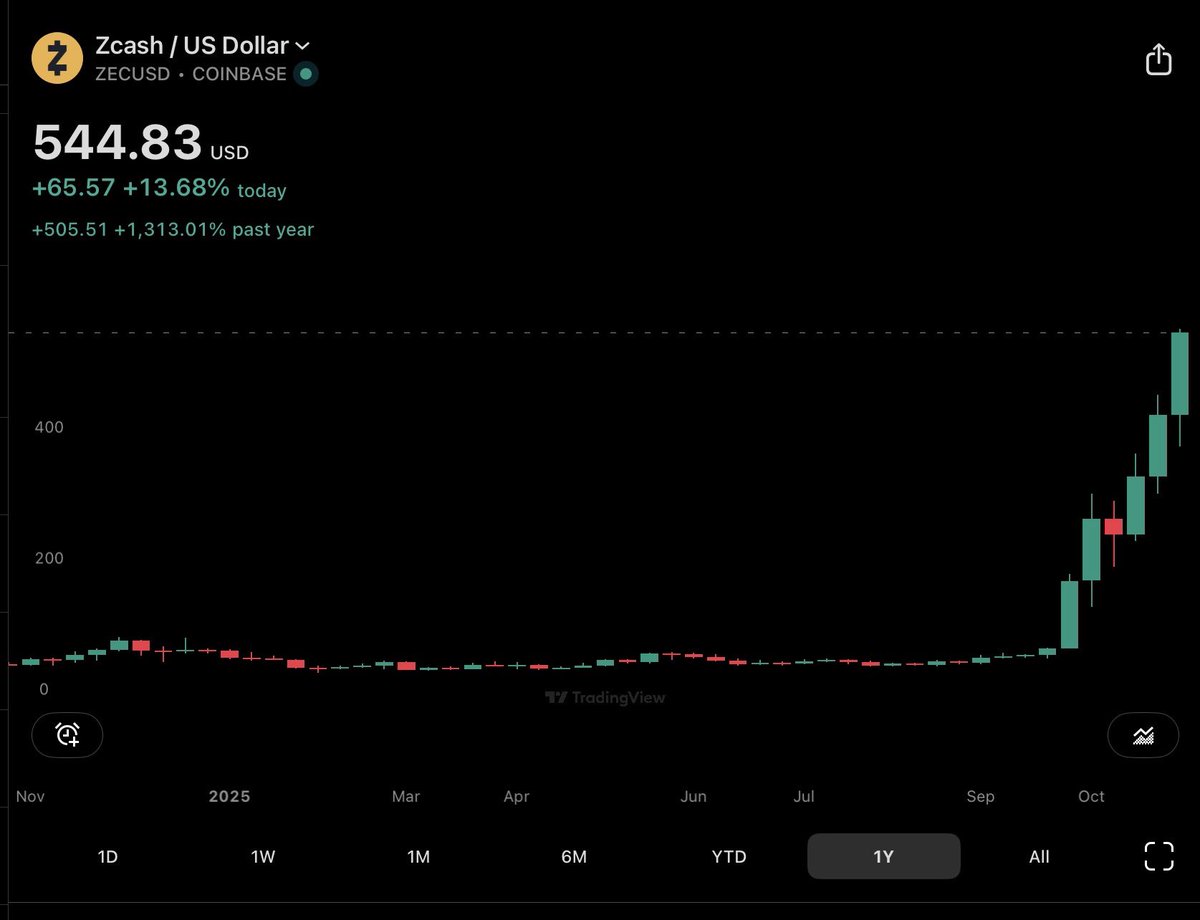The image size is (1200, 920).
Task: Click the 200 price axis label
Action: (49, 558)
